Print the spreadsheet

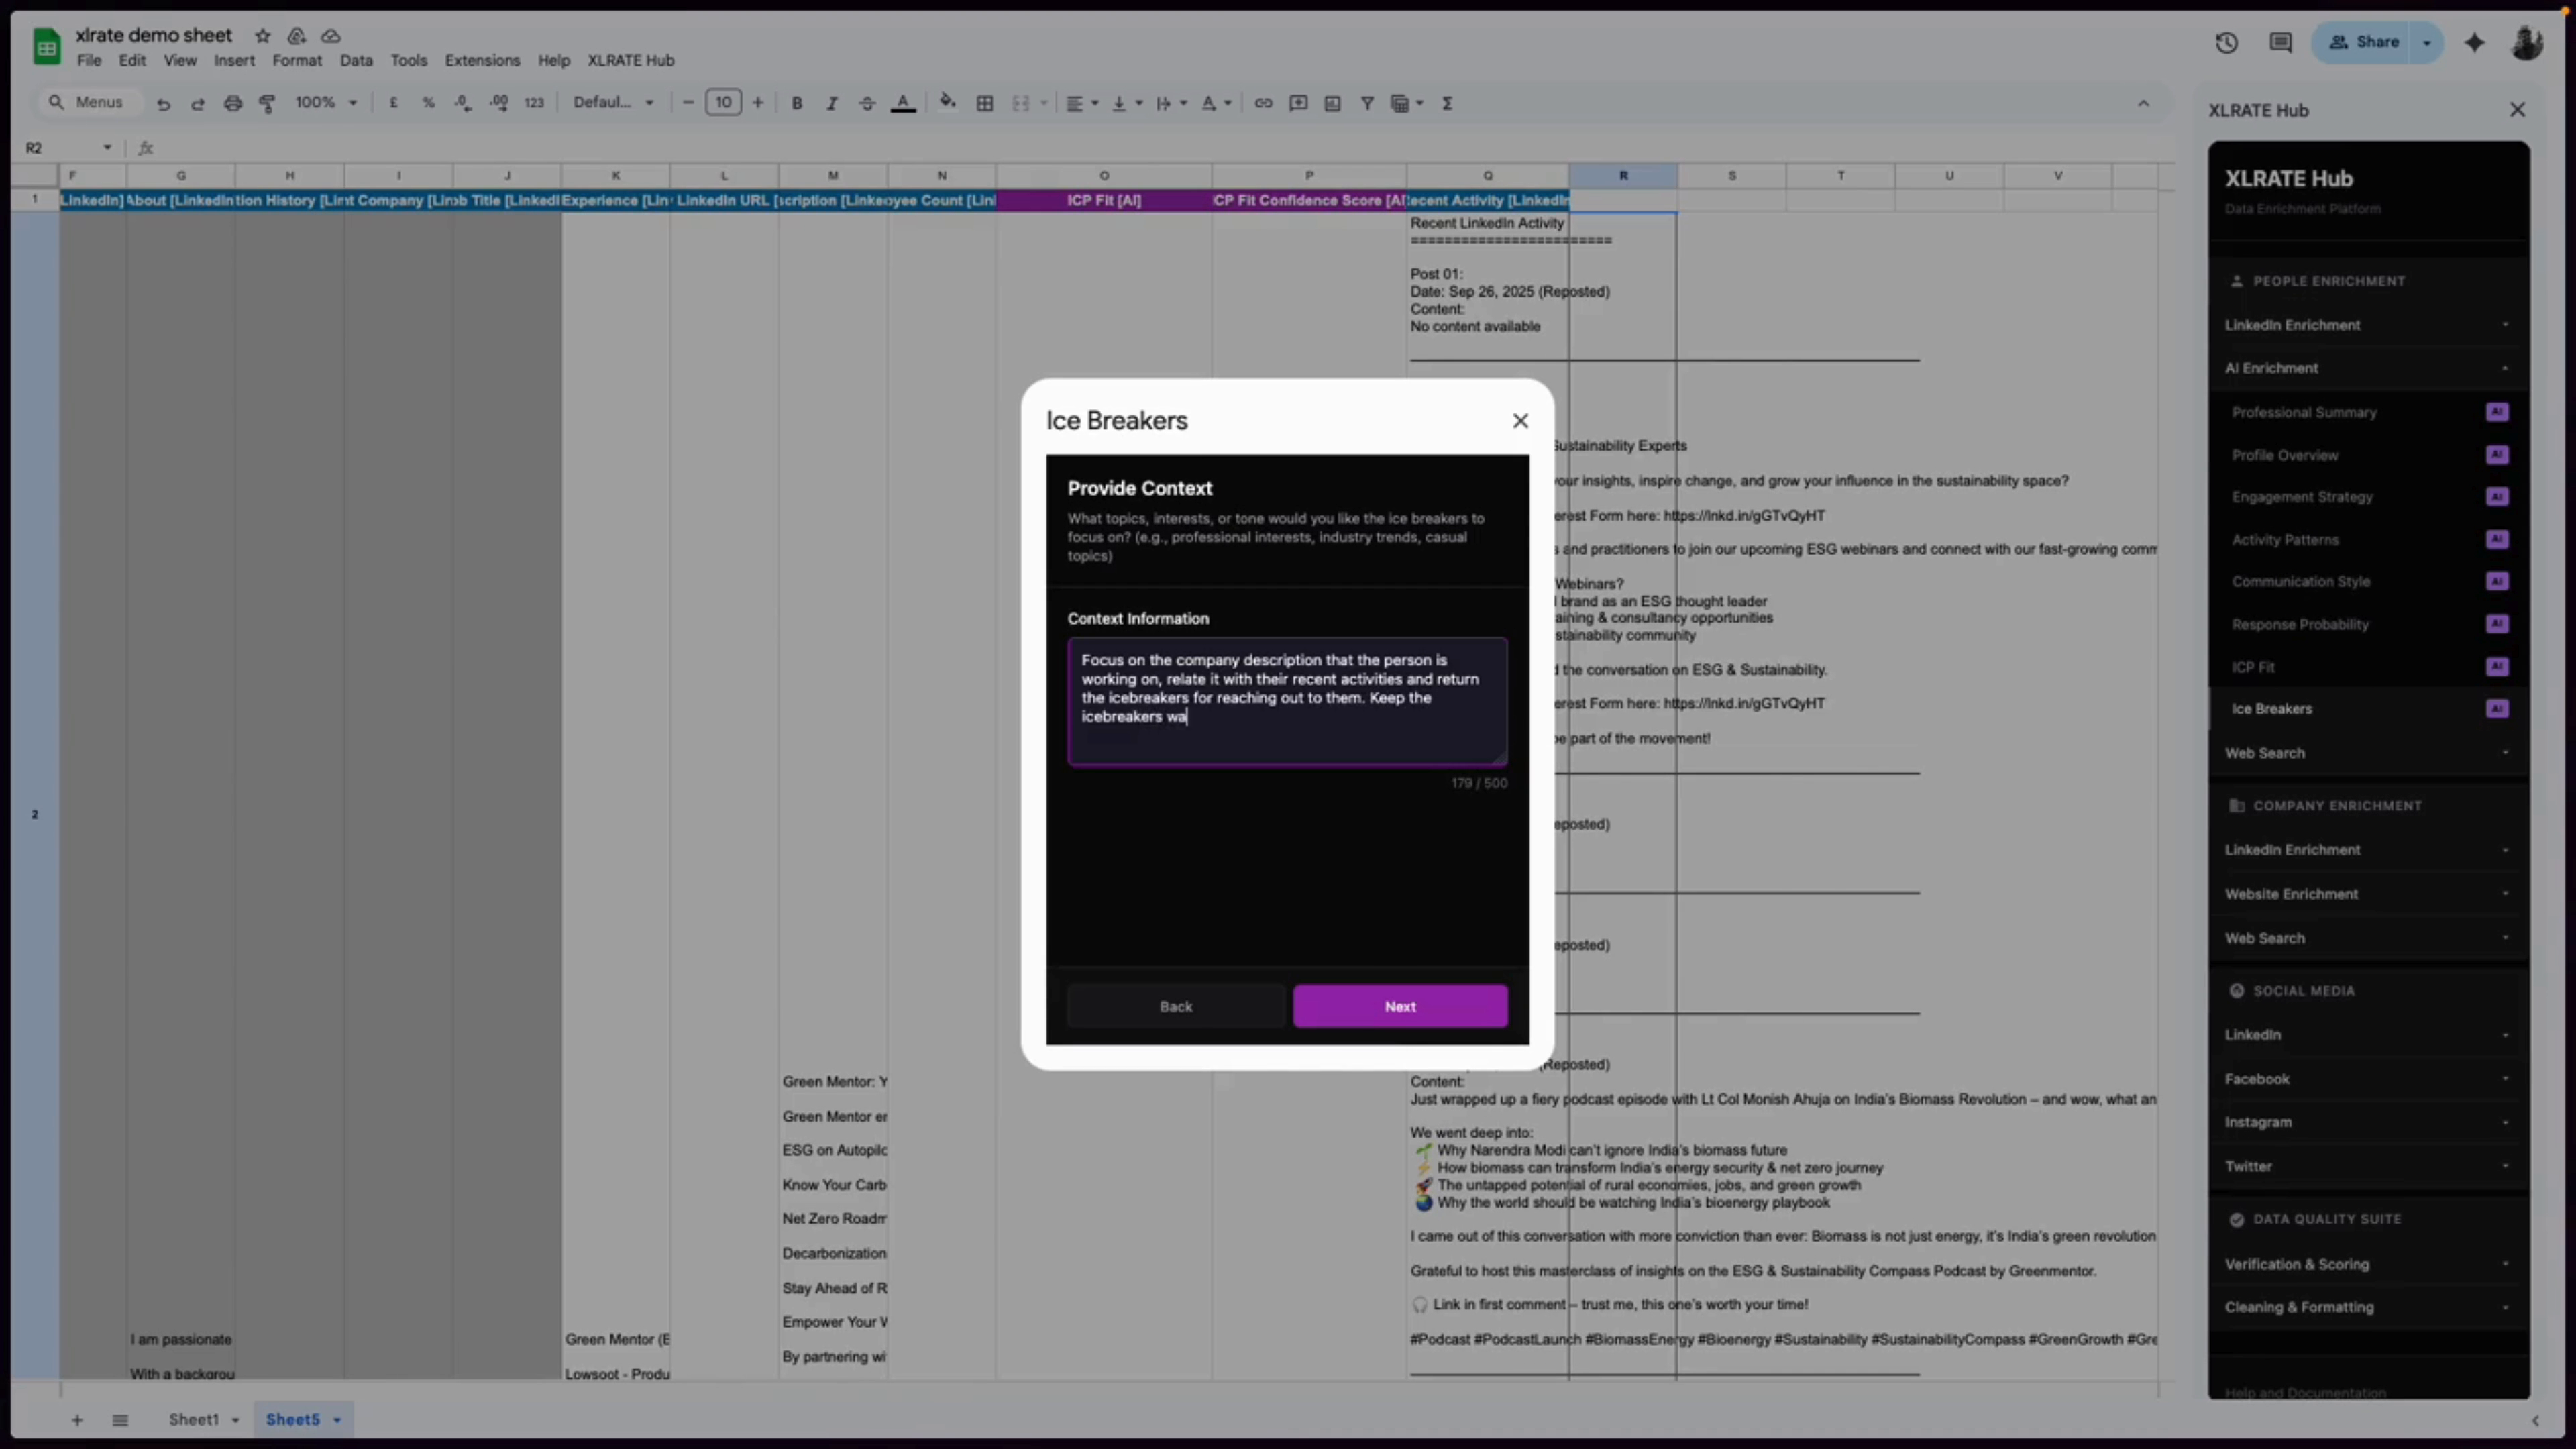pos(232,102)
